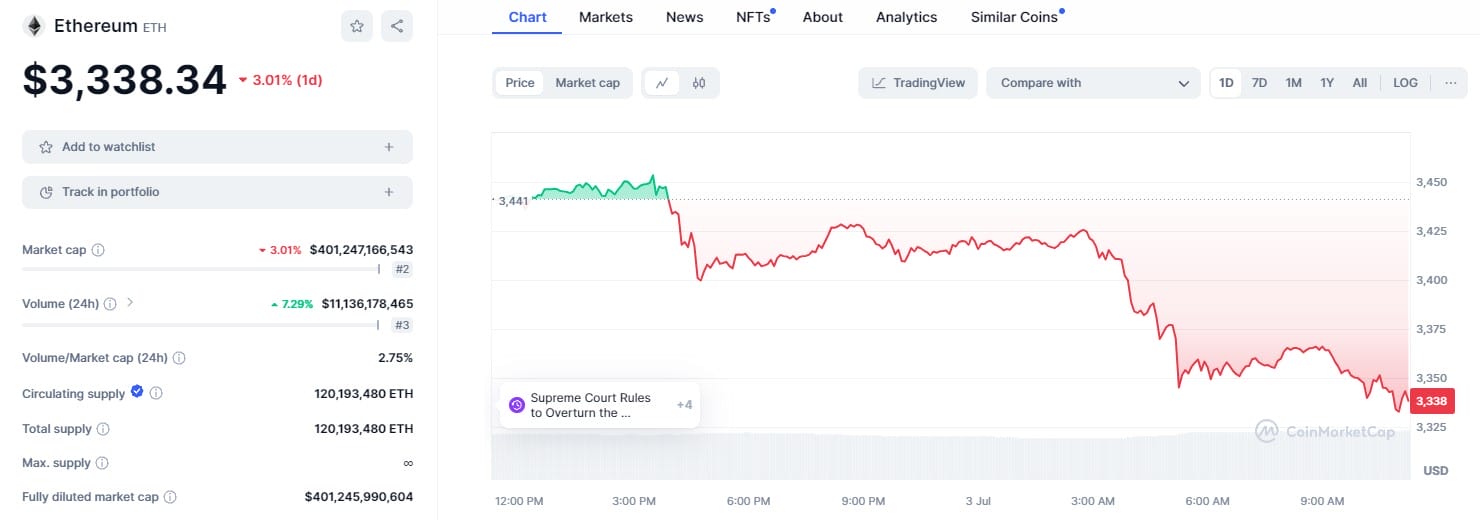Click info icon beside Circulating supply

click(156, 394)
